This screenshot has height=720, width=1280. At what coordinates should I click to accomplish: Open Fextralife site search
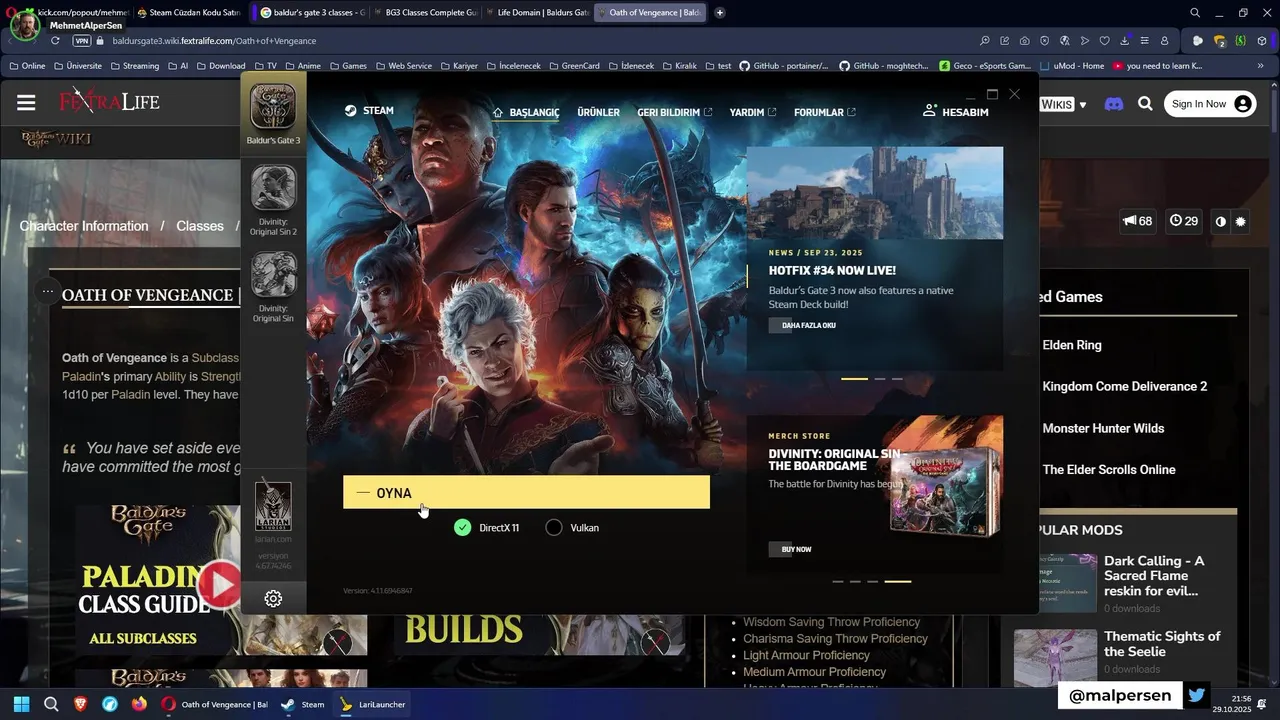tap(1145, 104)
